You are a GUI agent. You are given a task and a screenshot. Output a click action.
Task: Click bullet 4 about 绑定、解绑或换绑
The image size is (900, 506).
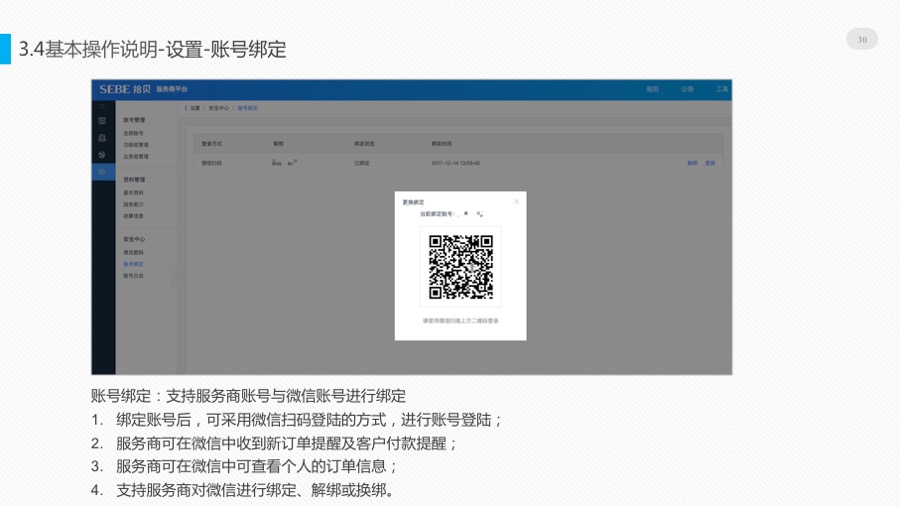242,491
